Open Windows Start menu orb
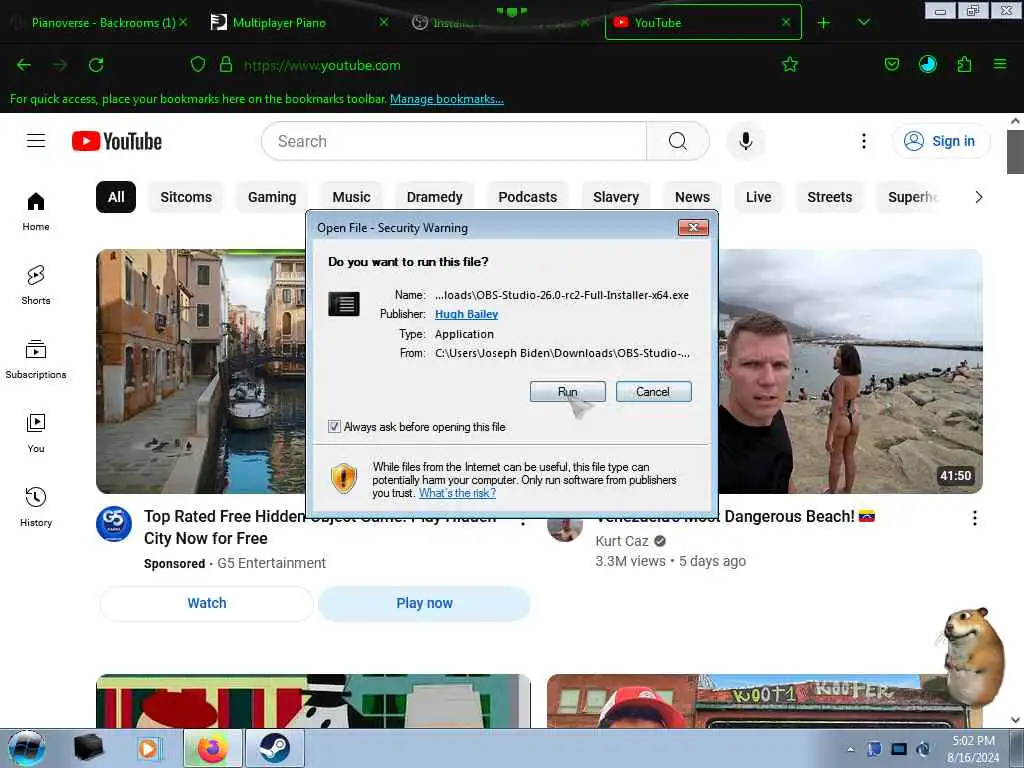This screenshot has height=768, width=1024. [x=27, y=748]
